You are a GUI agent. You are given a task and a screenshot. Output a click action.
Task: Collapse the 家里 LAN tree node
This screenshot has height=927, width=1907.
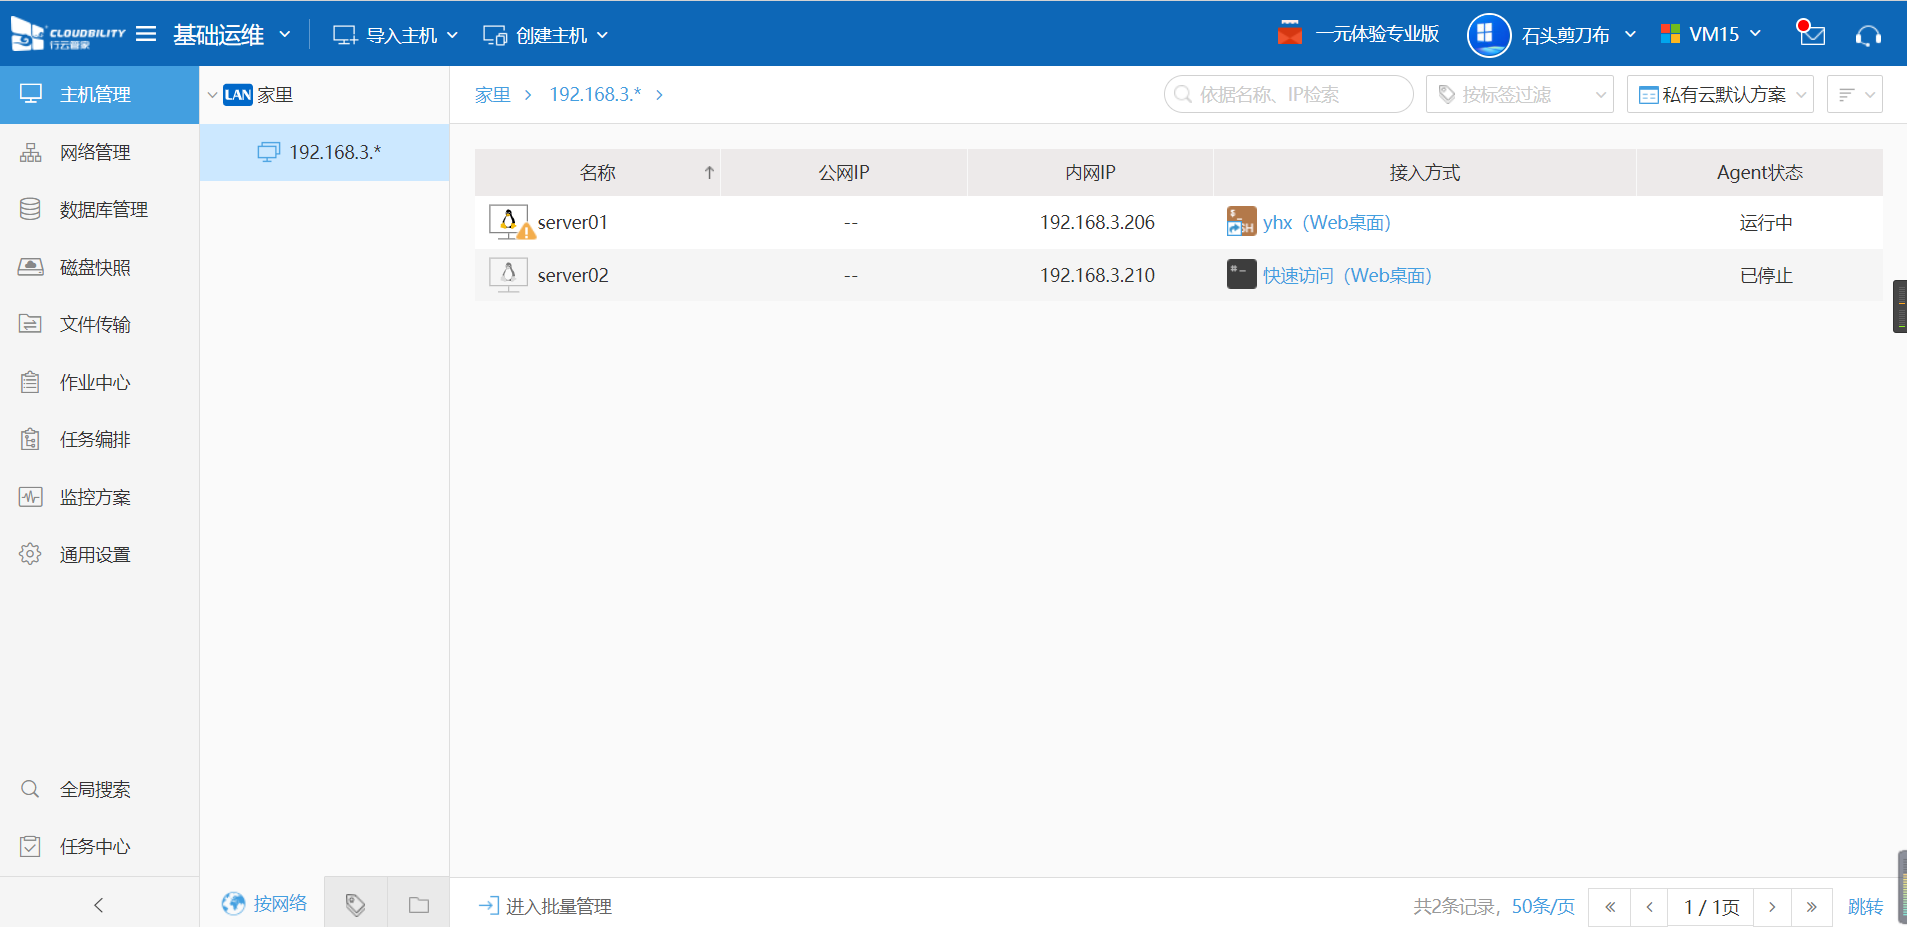(212, 95)
